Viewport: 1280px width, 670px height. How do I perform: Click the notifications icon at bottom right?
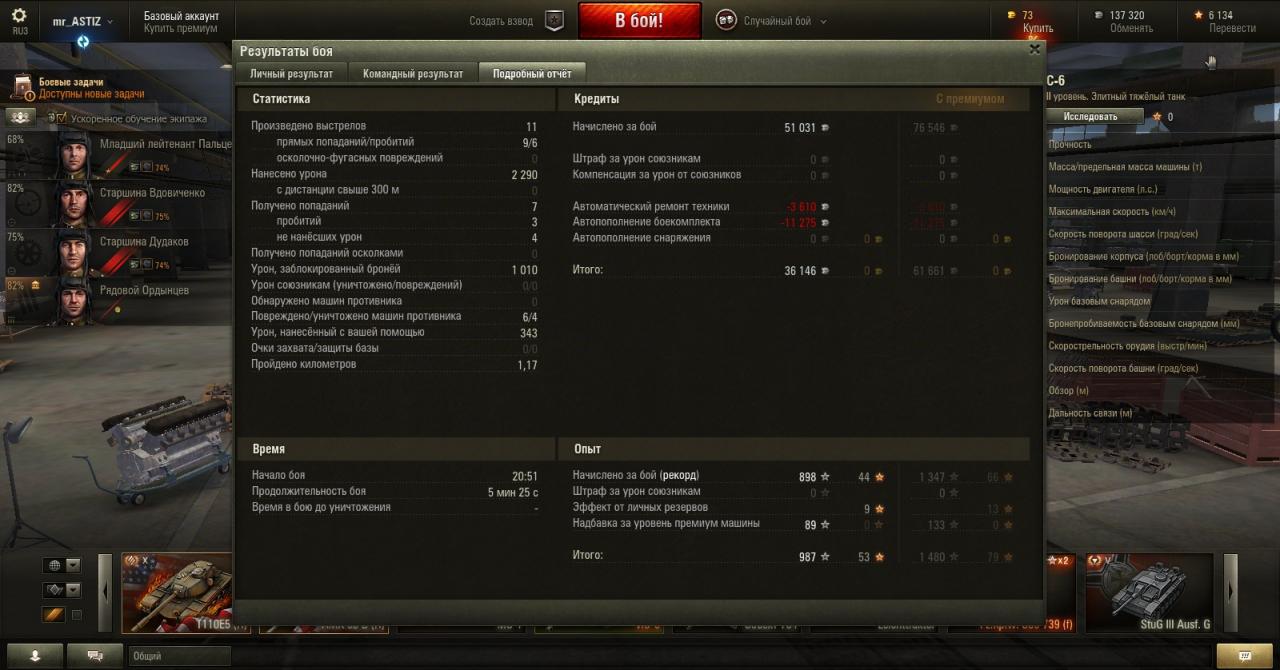coord(1245,656)
